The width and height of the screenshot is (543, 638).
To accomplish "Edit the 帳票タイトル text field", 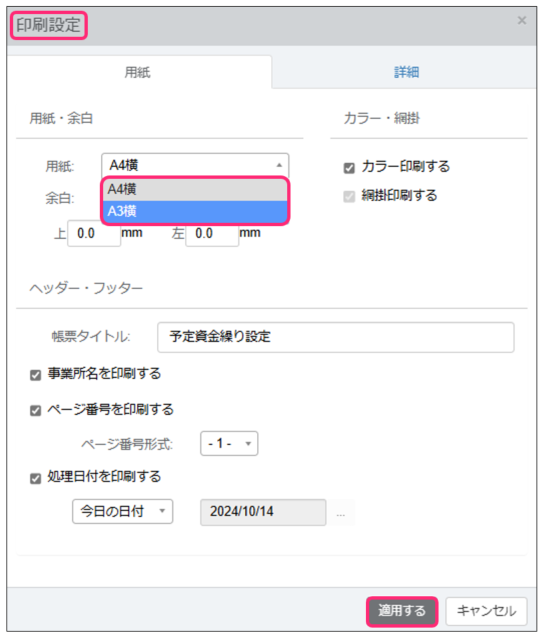I will 336,337.
